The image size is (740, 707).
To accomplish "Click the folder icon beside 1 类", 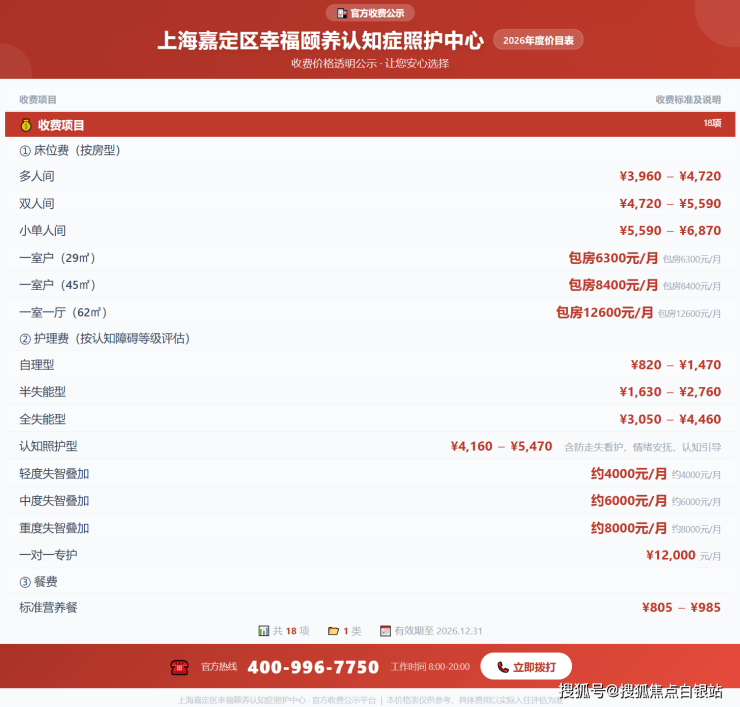I will point(333,631).
